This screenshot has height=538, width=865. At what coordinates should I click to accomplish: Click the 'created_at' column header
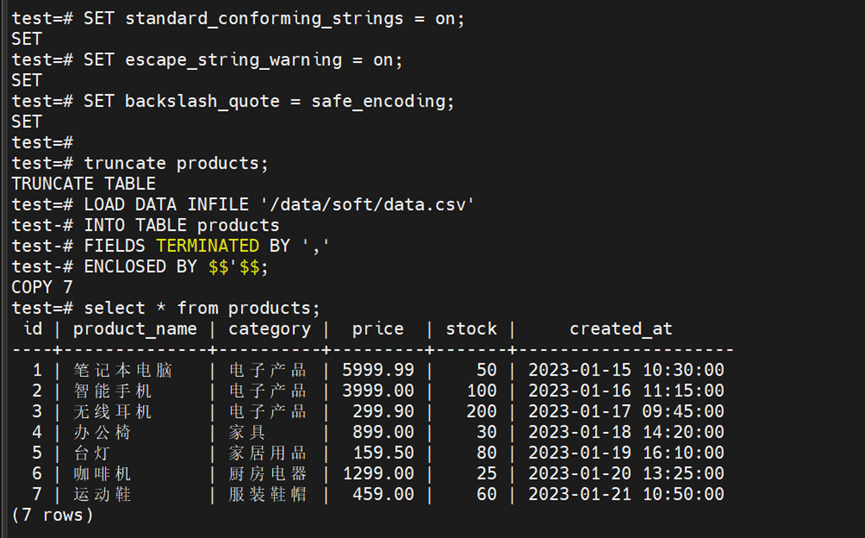[x=621, y=329]
